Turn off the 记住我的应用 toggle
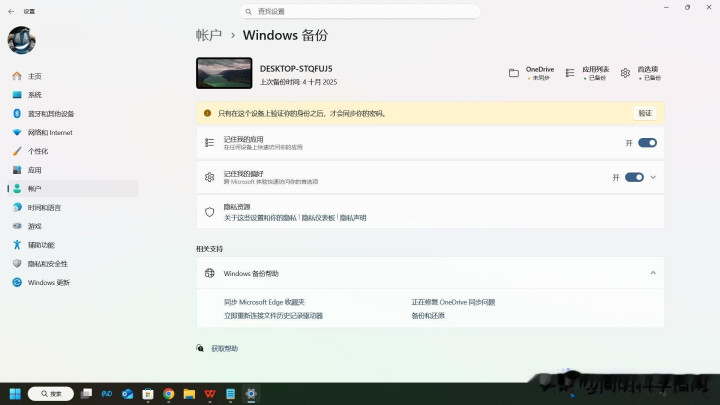Image resolution: width=720 pixels, height=405 pixels. 647,143
